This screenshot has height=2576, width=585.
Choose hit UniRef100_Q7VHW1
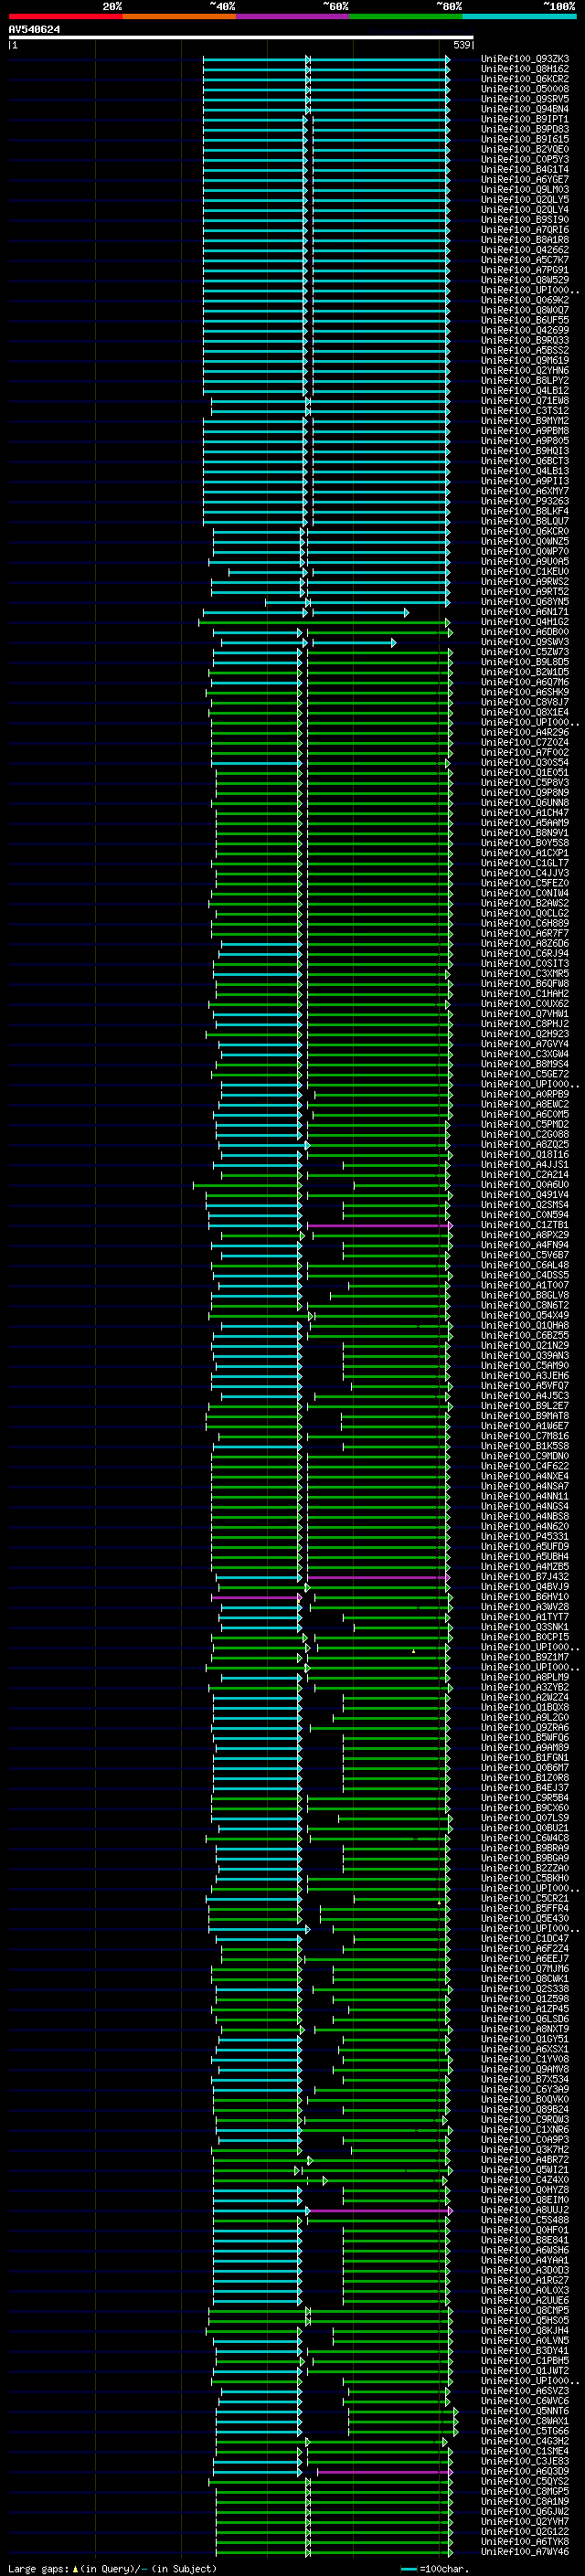525,1014
